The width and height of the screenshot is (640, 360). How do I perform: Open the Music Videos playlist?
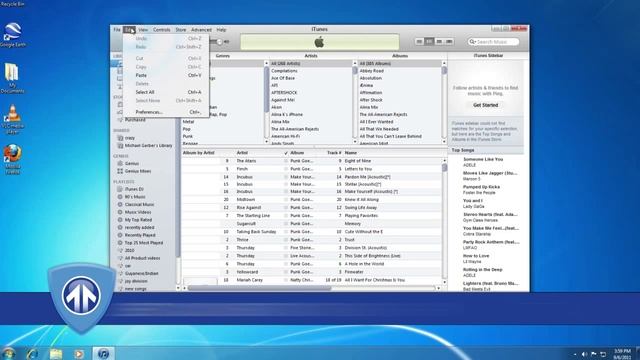[138, 212]
